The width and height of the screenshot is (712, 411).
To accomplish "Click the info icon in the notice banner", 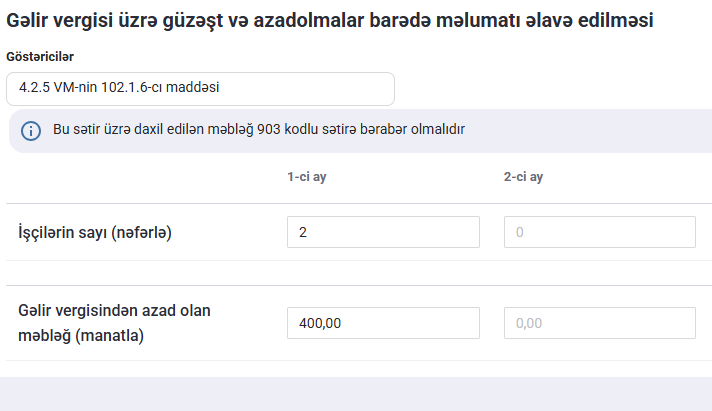I will (31, 131).
